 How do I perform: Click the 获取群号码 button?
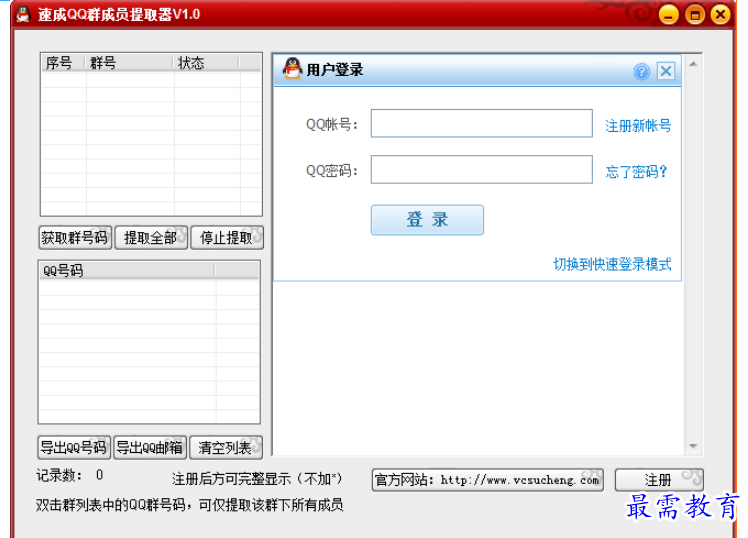point(75,238)
